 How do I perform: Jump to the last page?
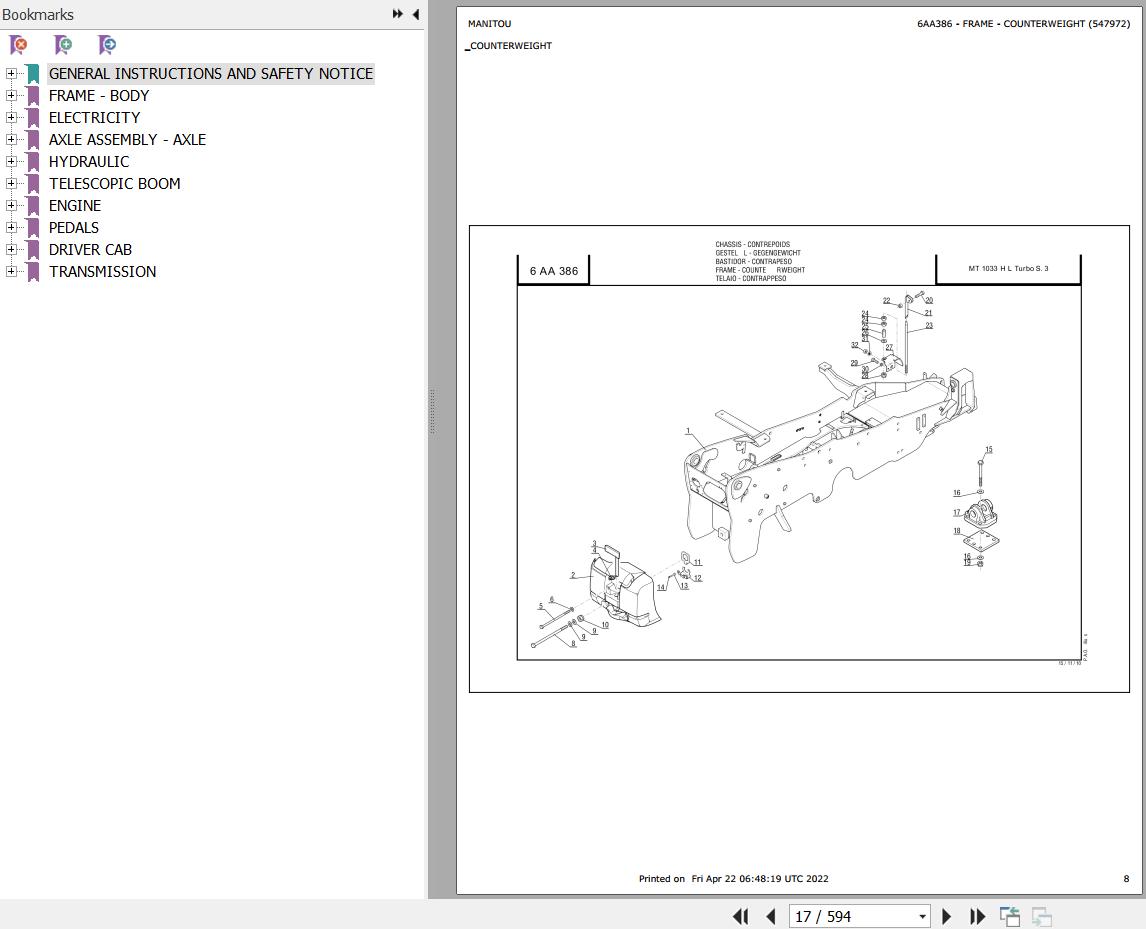977,916
